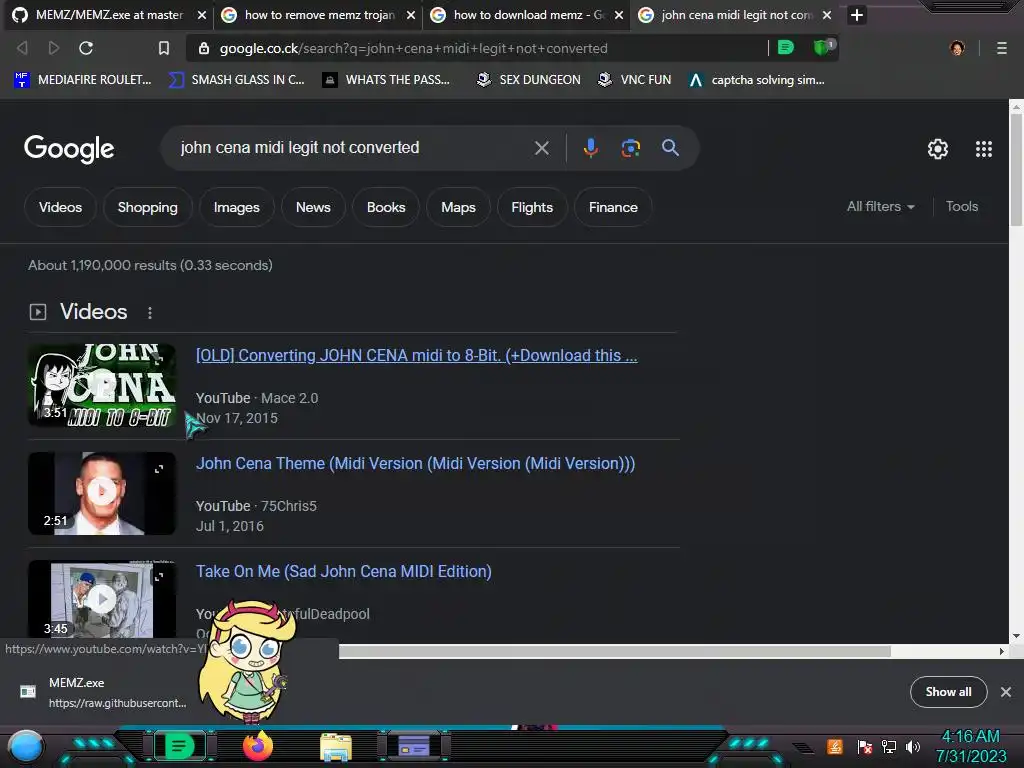Viewport: 1024px width, 768px height.
Task: Open the green shield extension icon
Action: coord(823,47)
